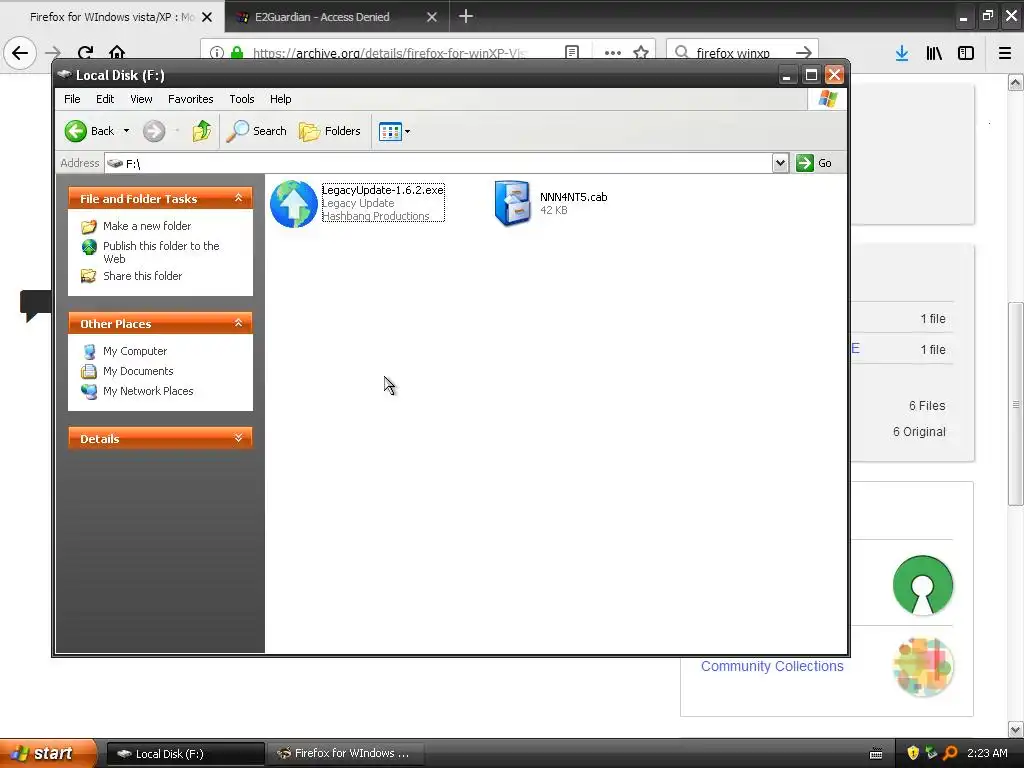The width and height of the screenshot is (1024, 768).
Task: Reload the Firefox page
Action: (85, 53)
